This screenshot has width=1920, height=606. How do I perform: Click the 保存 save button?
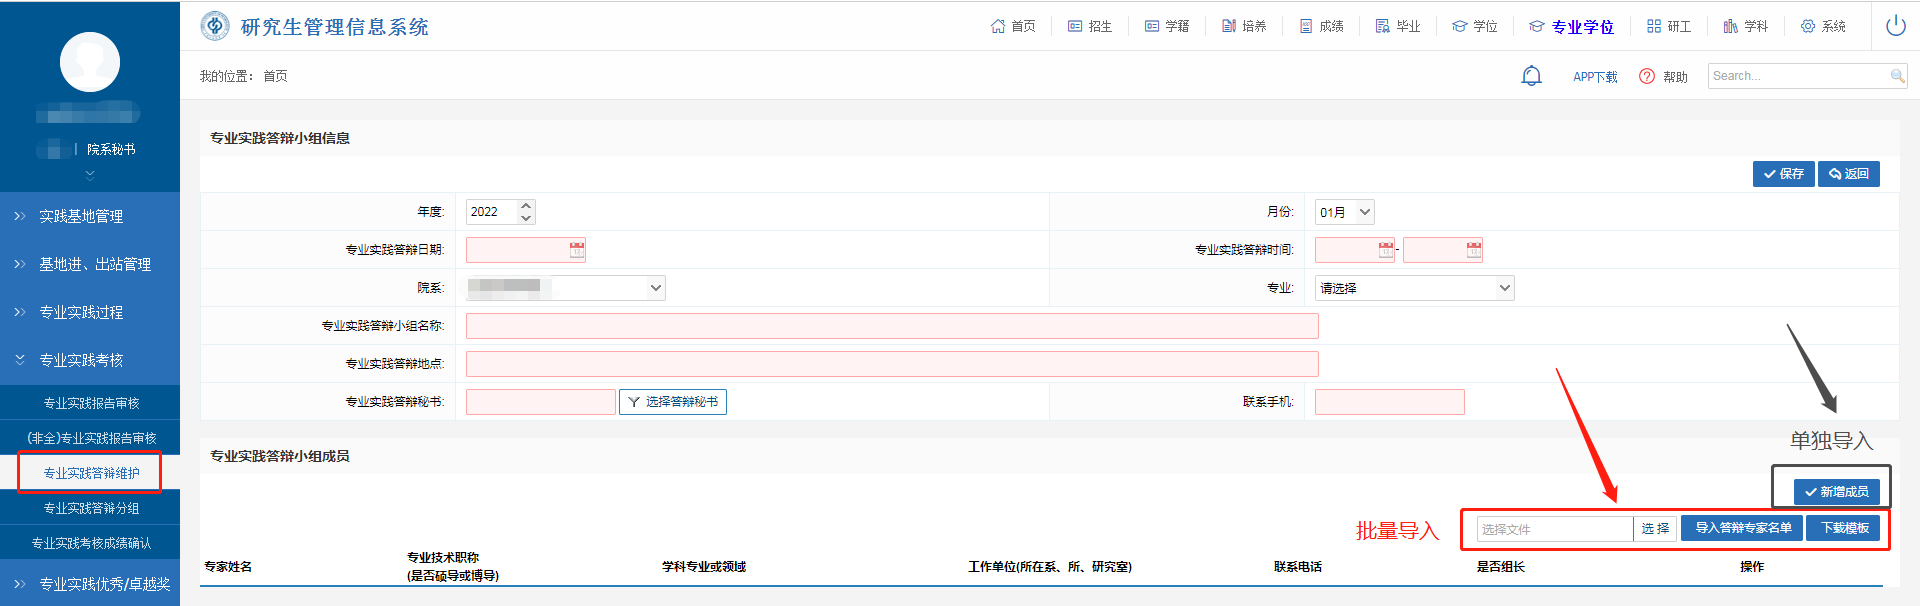pyautogui.click(x=1783, y=174)
